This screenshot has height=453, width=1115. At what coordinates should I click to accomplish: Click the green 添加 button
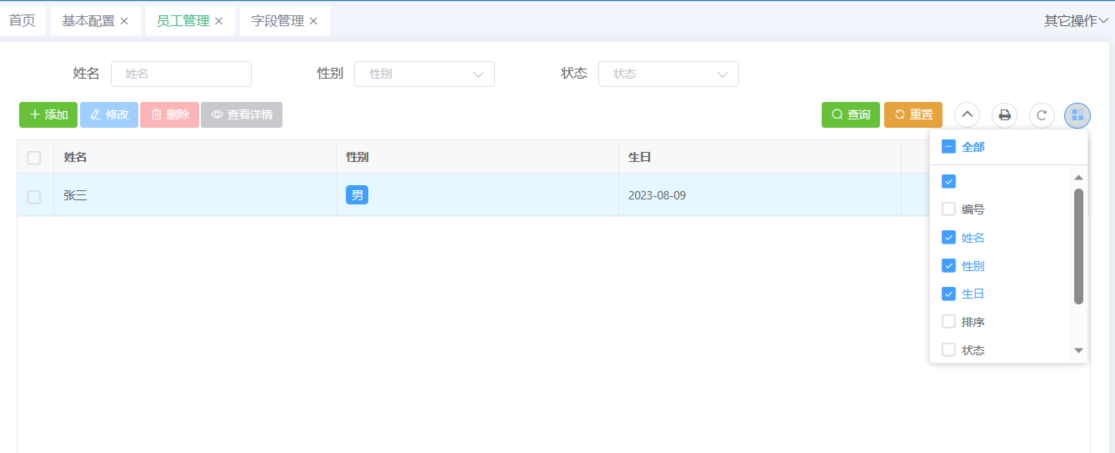tap(48, 115)
